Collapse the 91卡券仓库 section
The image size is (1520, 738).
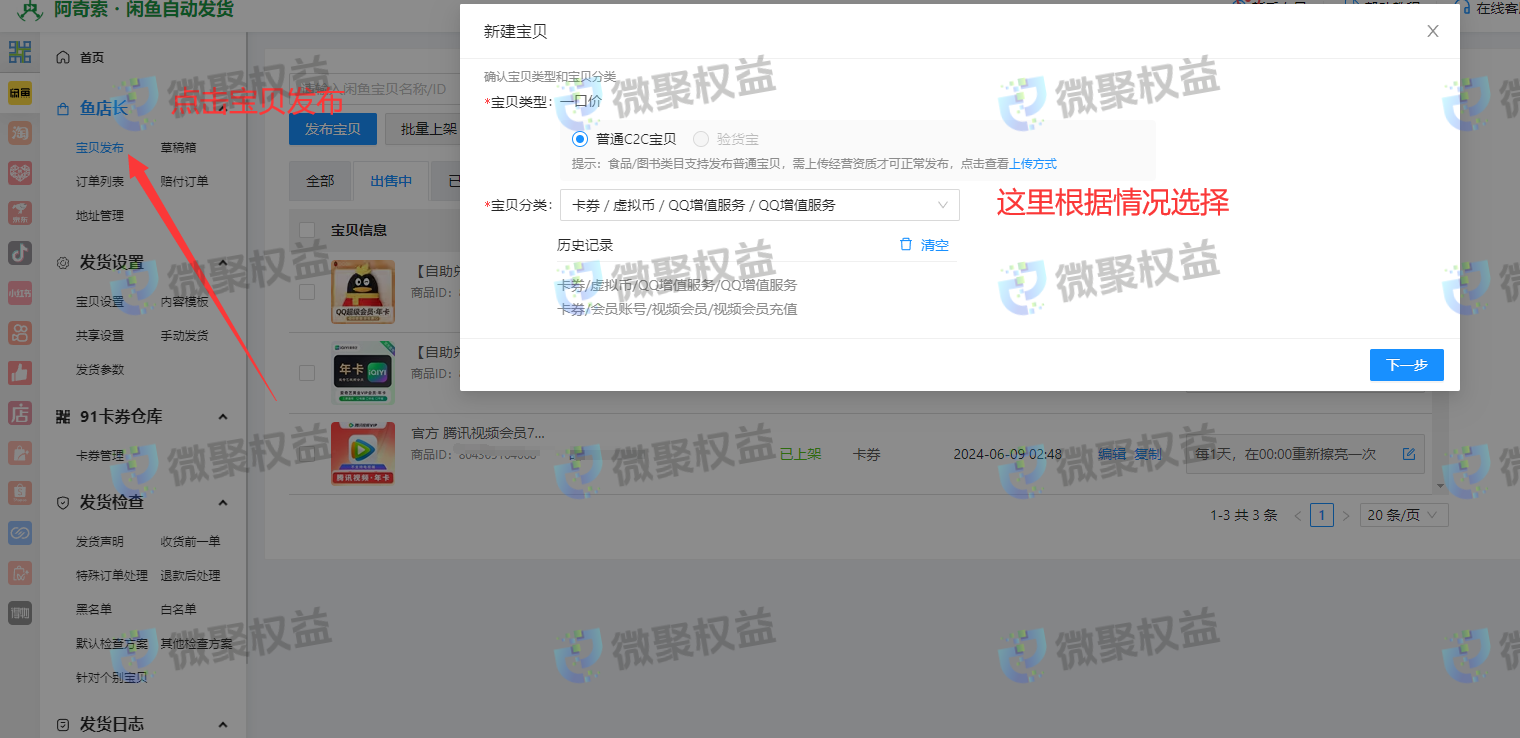[223, 417]
